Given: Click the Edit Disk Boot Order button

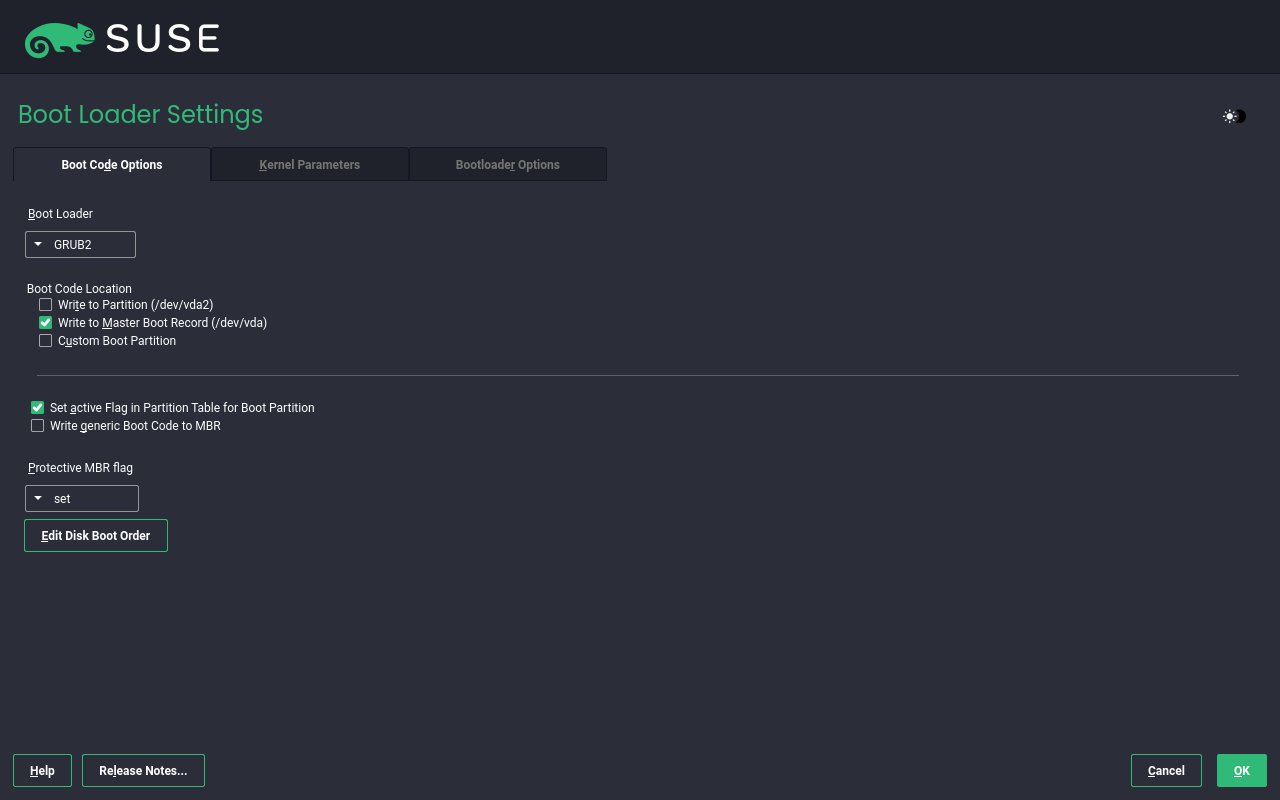Looking at the screenshot, I should click(96, 536).
